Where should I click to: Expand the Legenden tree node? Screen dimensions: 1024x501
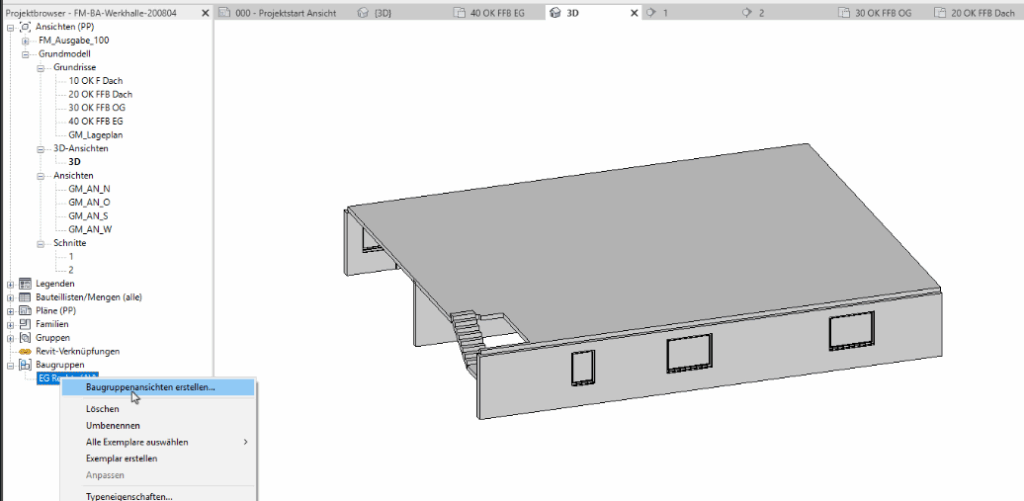coord(10,284)
